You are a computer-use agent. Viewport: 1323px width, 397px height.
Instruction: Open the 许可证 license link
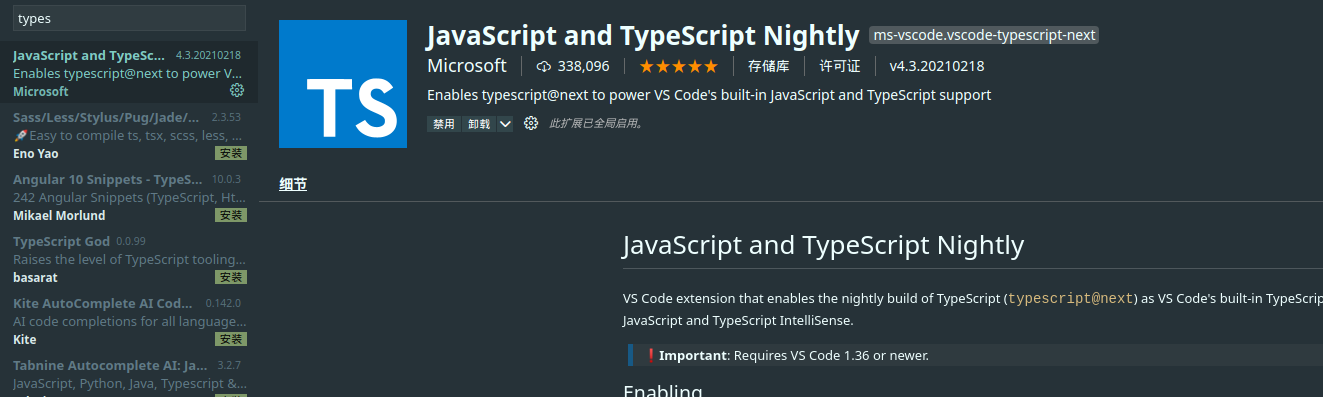pos(840,66)
